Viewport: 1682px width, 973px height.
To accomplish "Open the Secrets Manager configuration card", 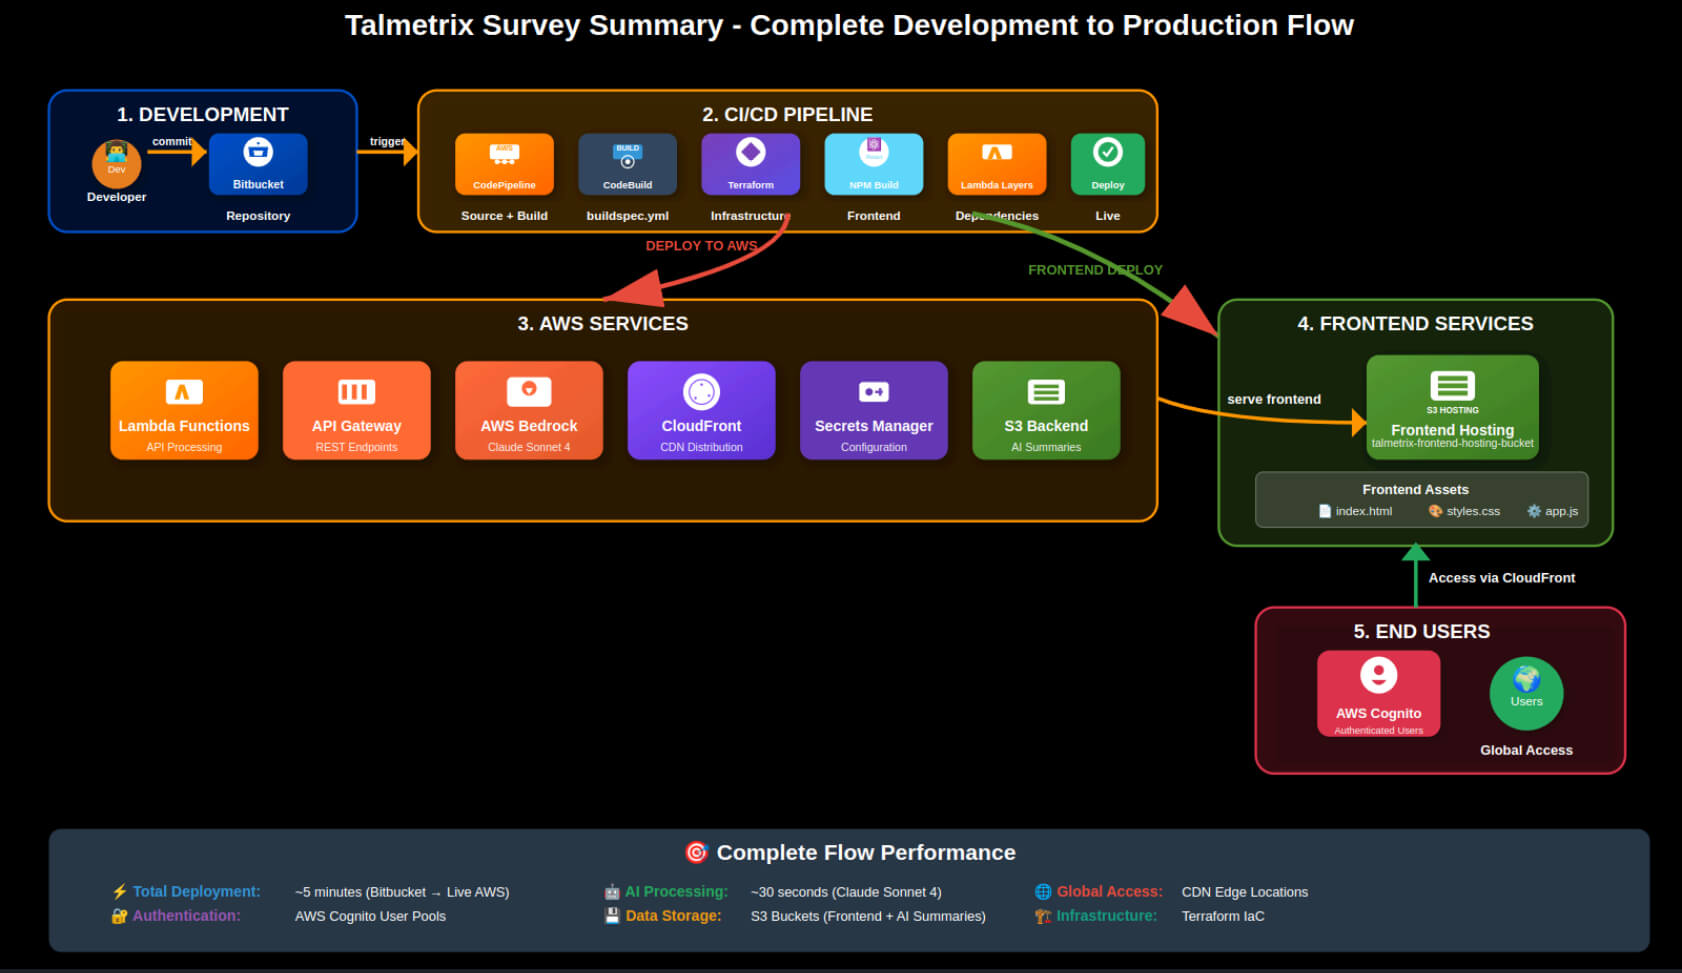I will (x=873, y=411).
